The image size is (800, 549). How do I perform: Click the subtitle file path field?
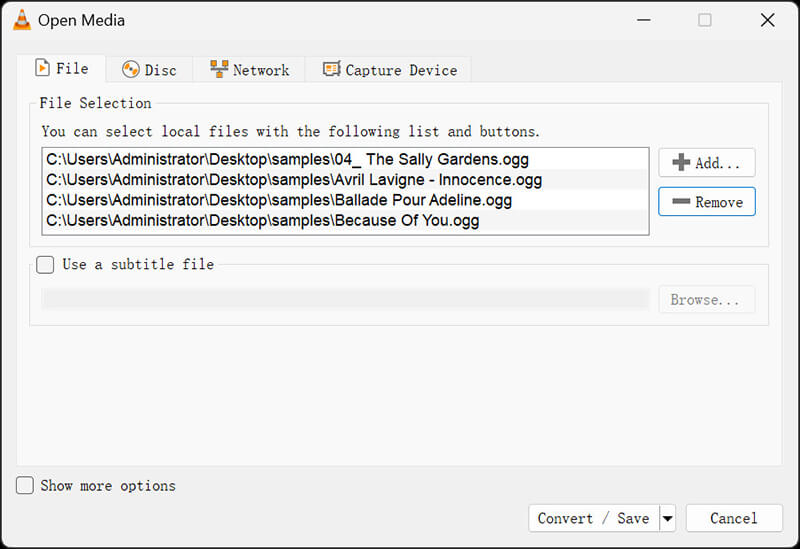tap(345, 299)
